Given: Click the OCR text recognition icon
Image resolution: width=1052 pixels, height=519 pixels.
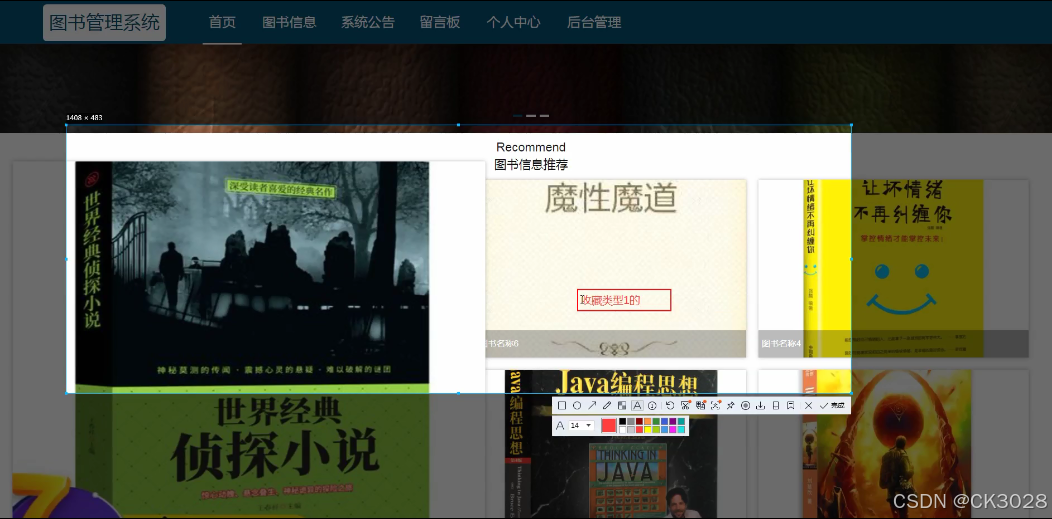Looking at the screenshot, I should (716, 405).
